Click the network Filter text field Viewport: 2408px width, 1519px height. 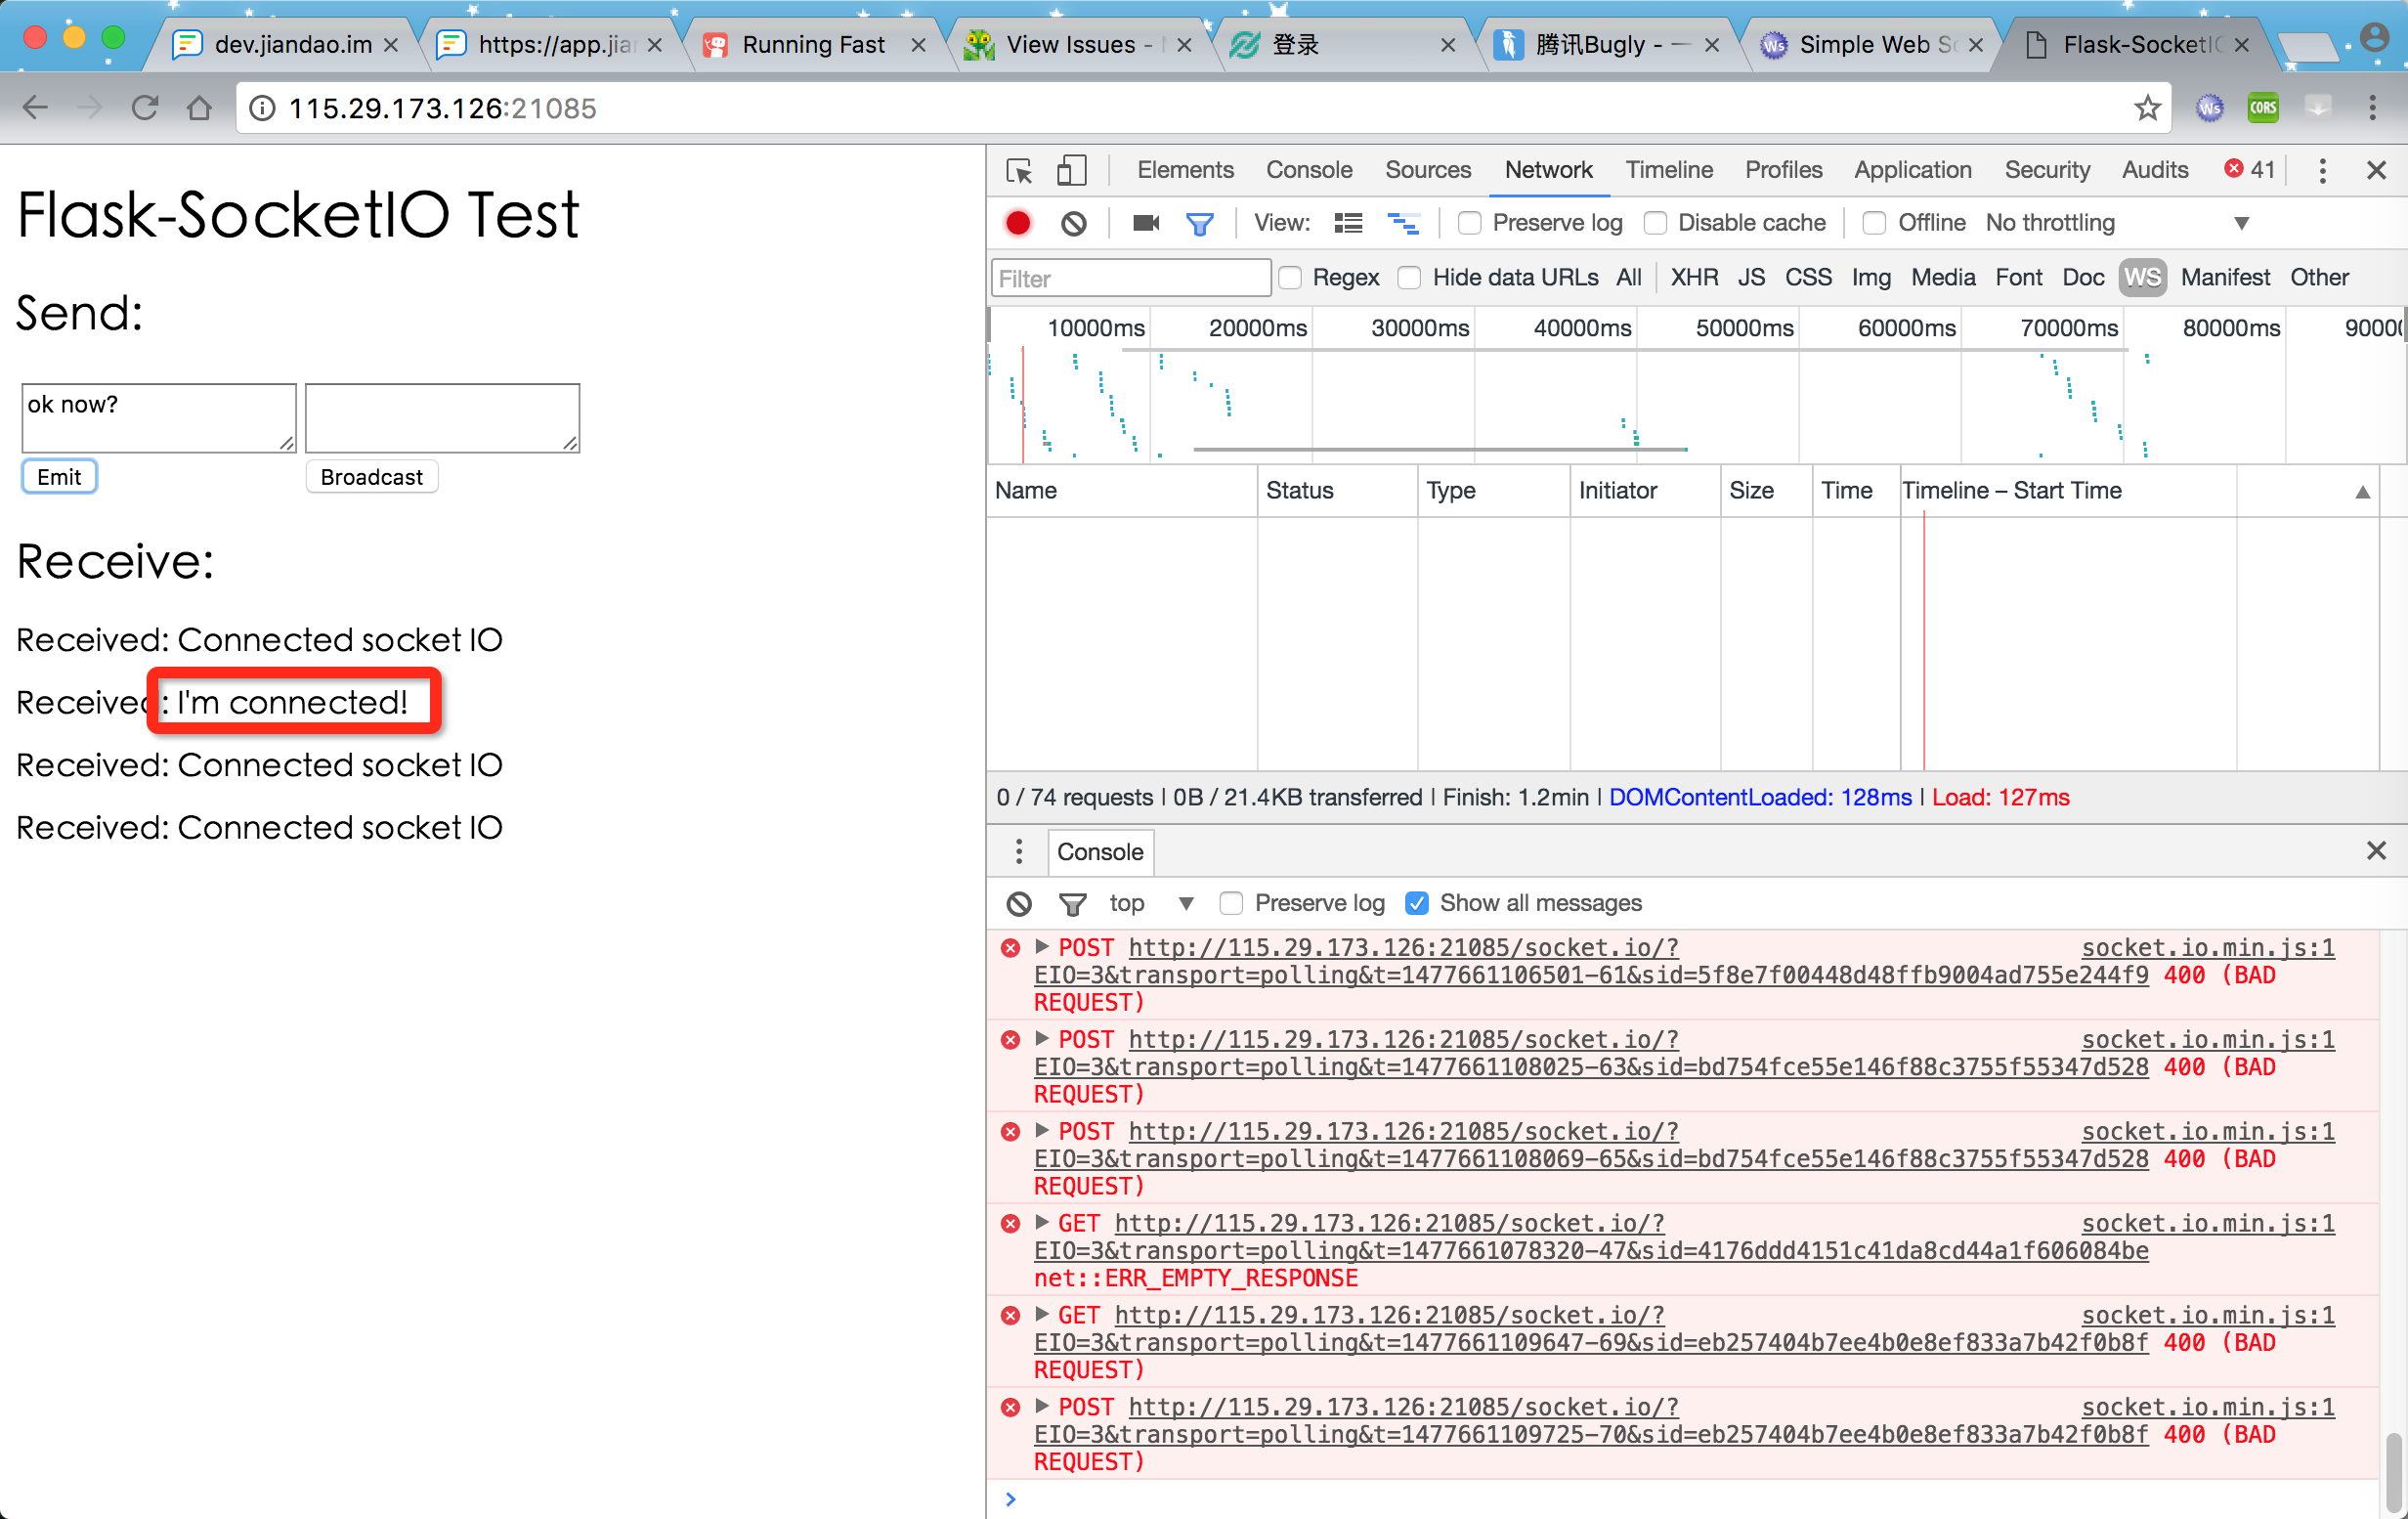(x=1130, y=278)
